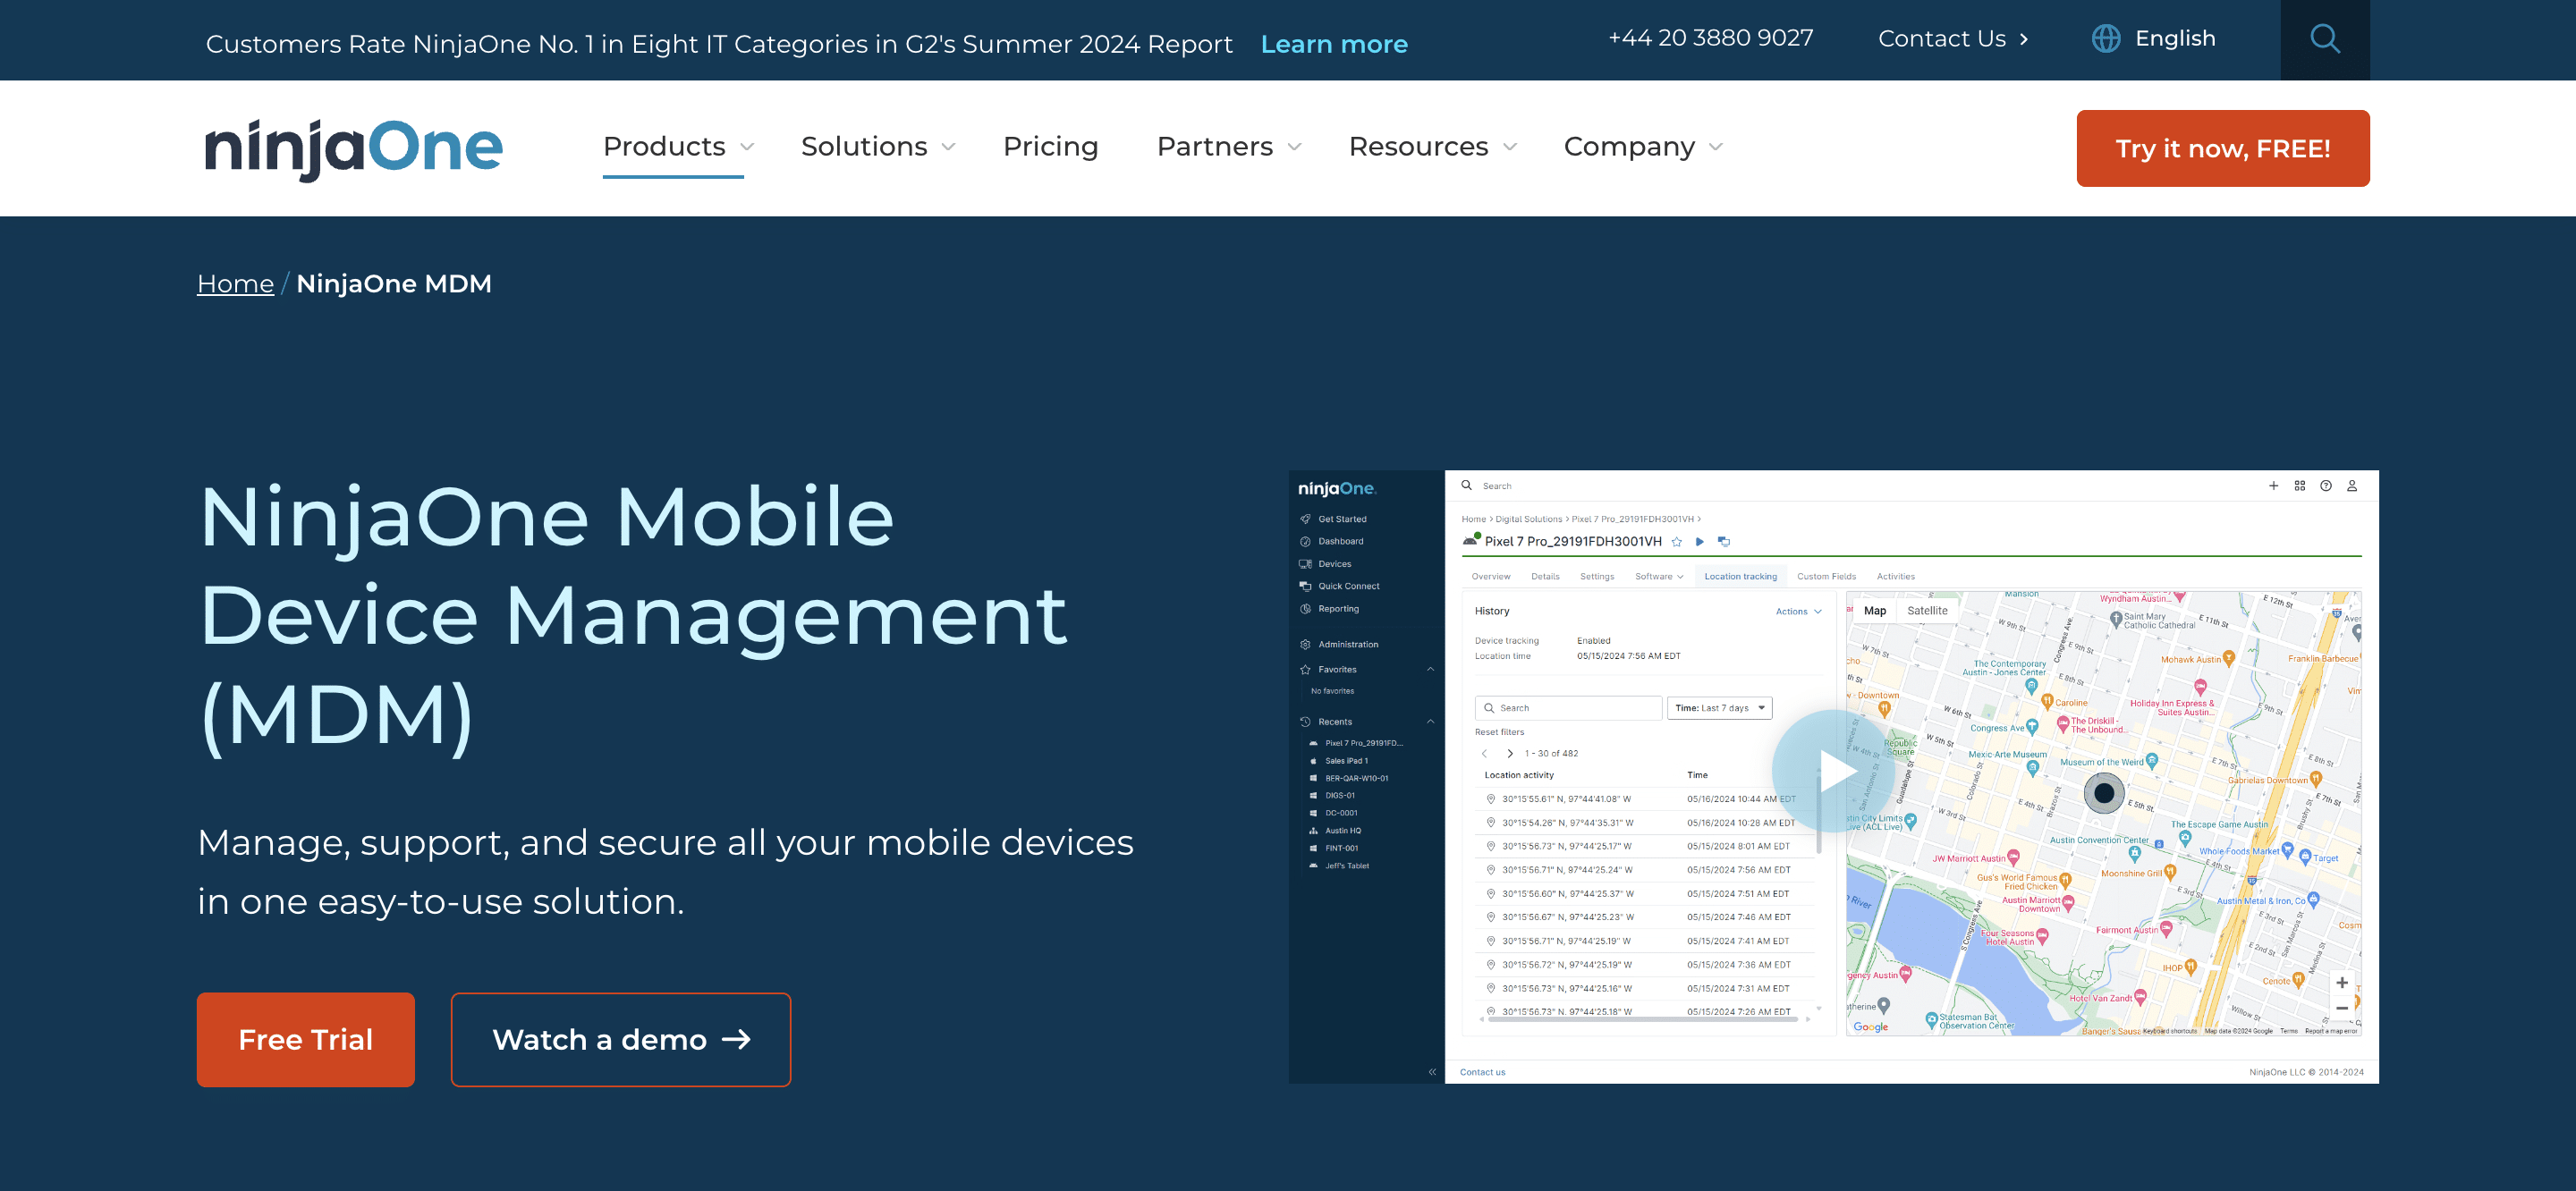
Task: Open Contact Us link
Action: 1952,39
